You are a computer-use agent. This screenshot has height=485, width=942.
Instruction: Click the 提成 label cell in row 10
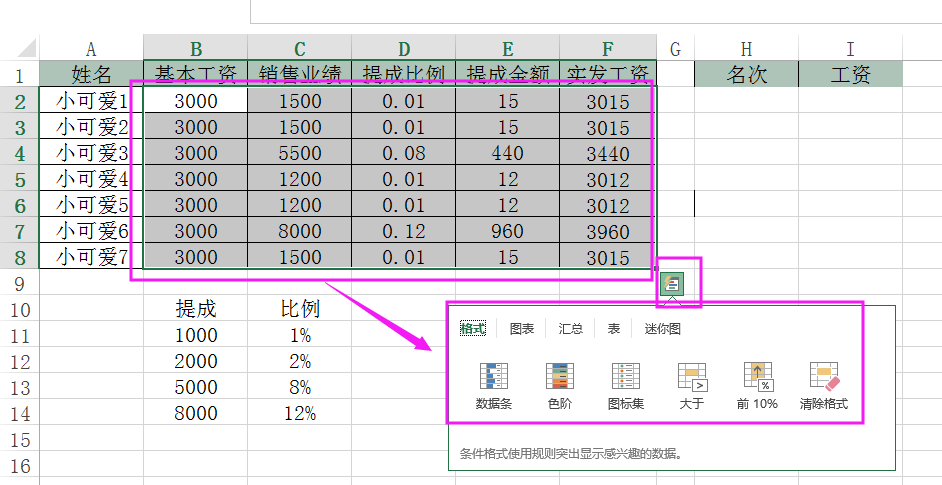(195, 309)
